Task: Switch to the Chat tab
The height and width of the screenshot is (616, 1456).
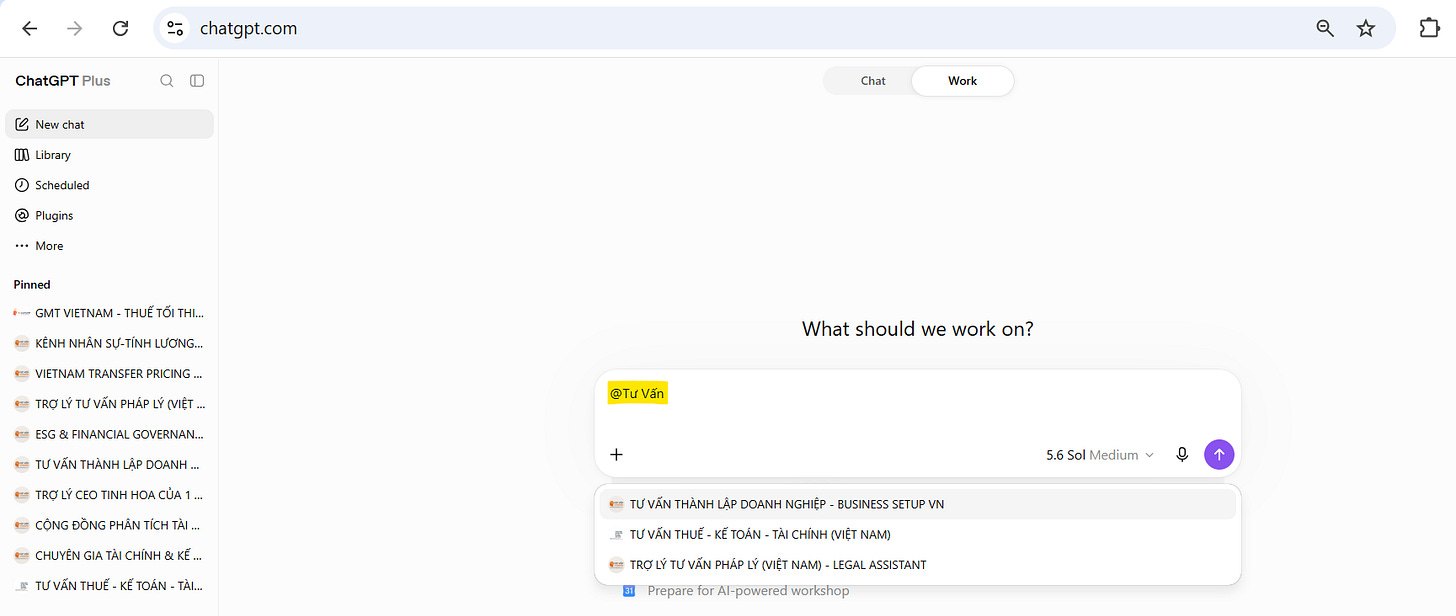Action: pyautogui.click(x=873, y=81)
